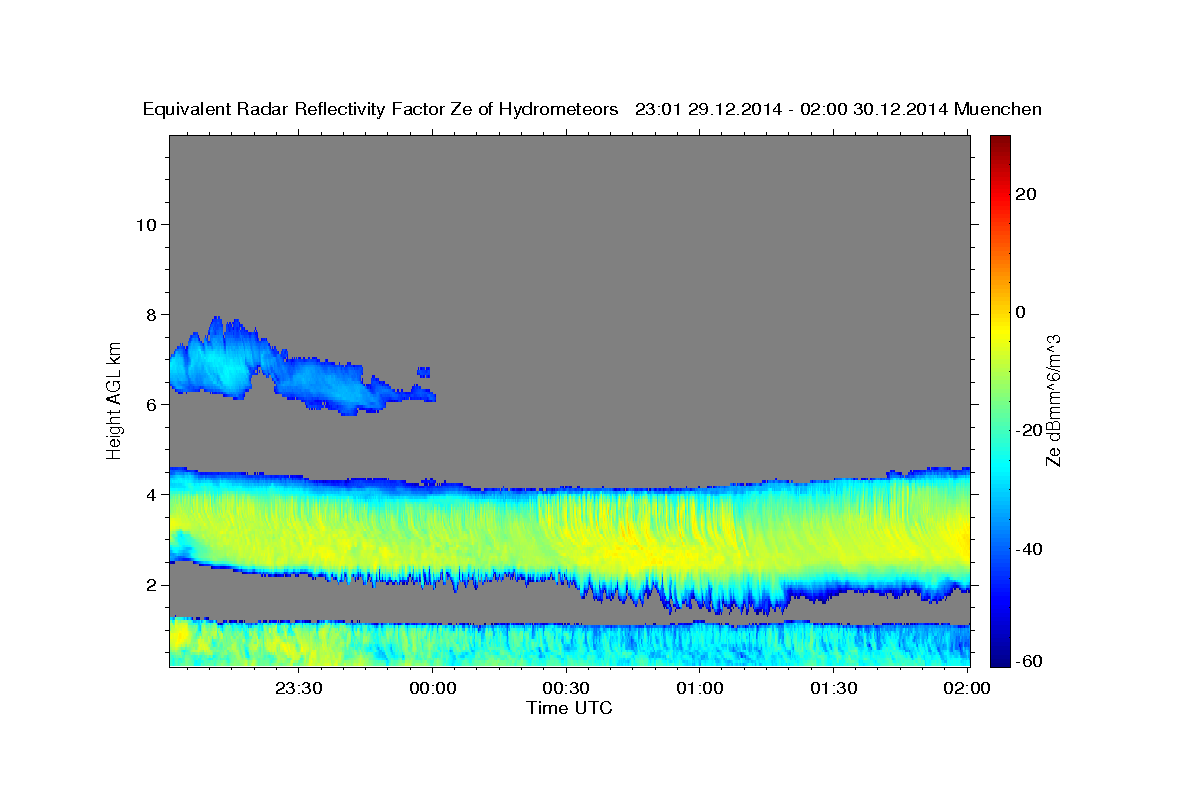
Task: Click the 00:30 time tick label
Action: [x=567, y=688]
